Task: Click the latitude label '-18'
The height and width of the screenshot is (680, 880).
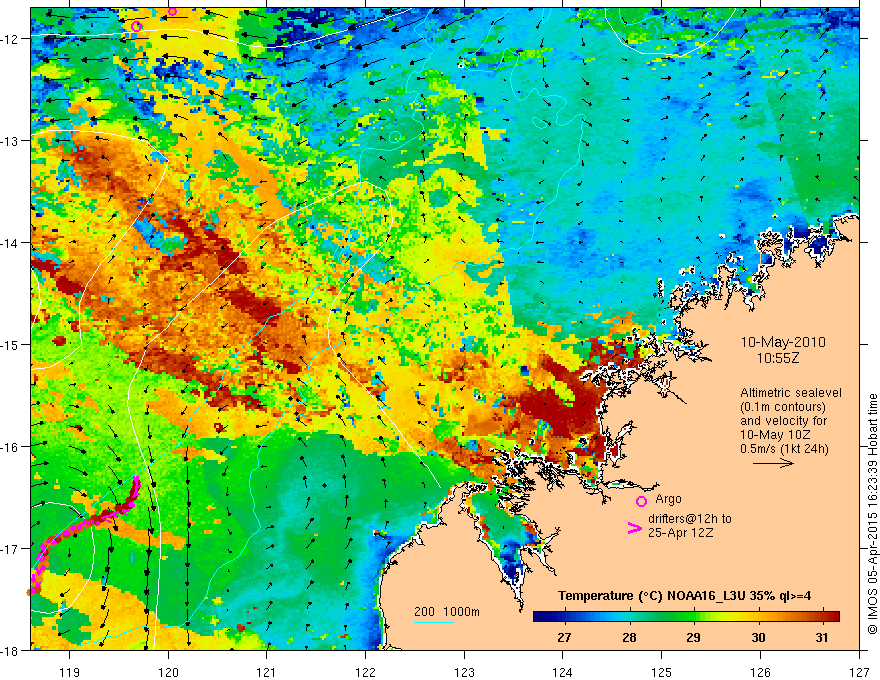Action: [x=11, y=650]
